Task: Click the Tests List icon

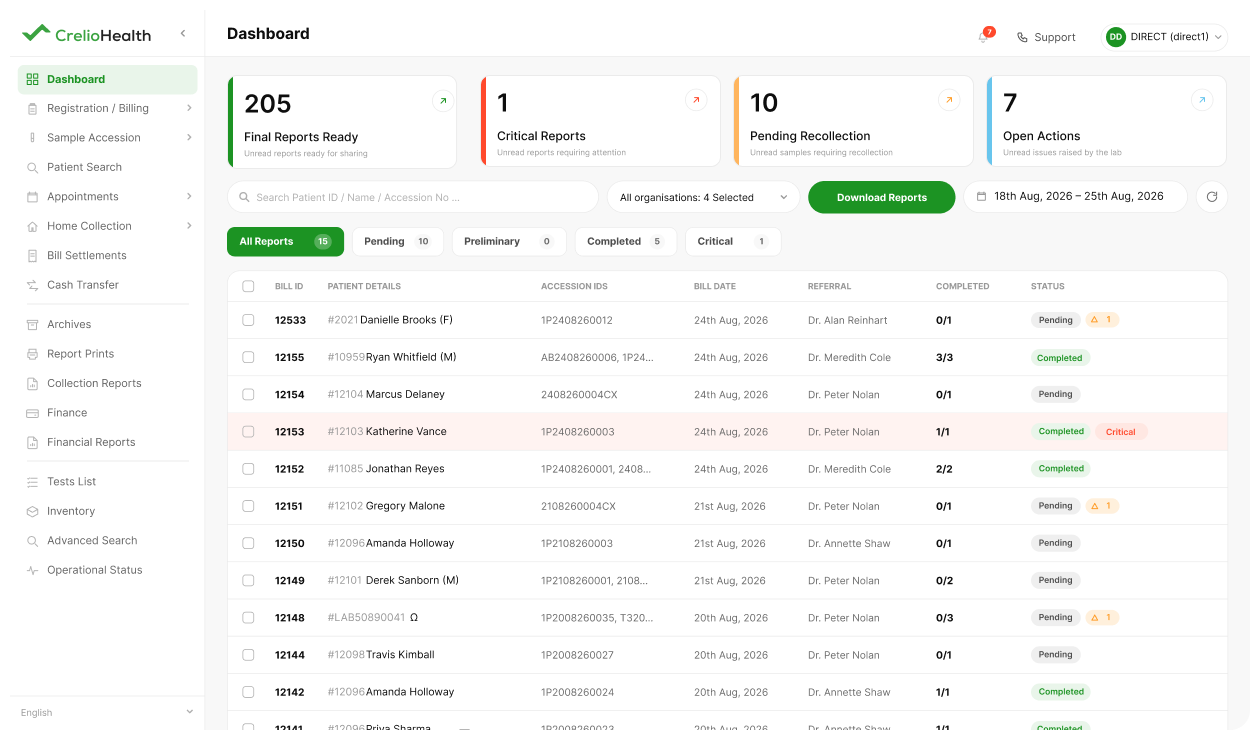Action: point(33,482)
